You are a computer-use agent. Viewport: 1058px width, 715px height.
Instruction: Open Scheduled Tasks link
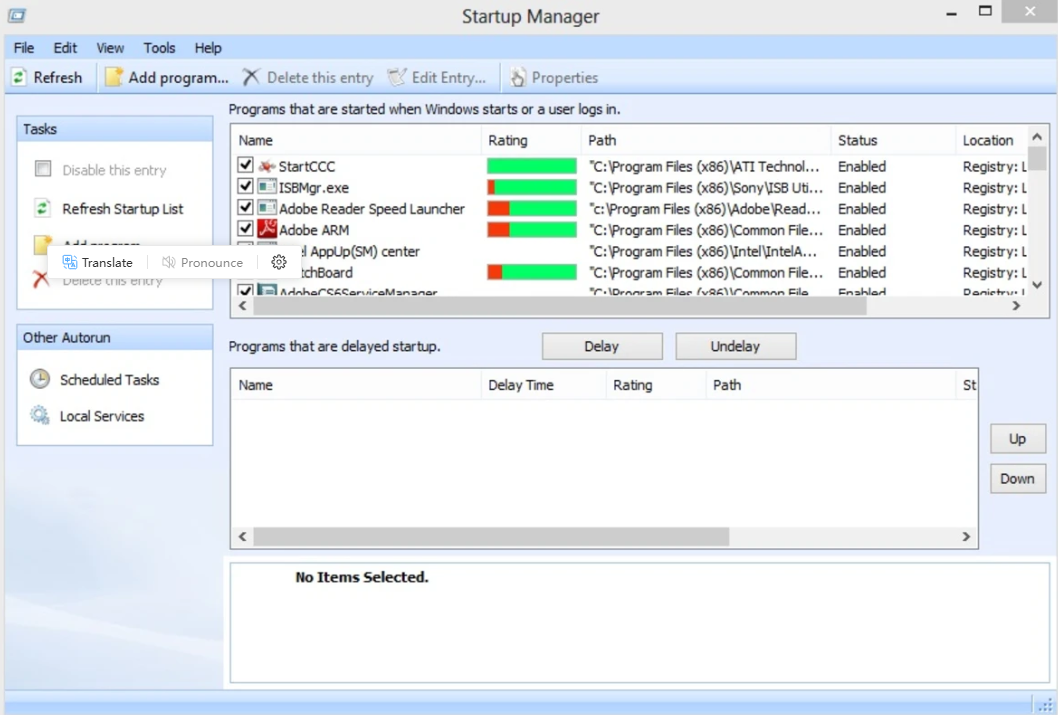109,380
